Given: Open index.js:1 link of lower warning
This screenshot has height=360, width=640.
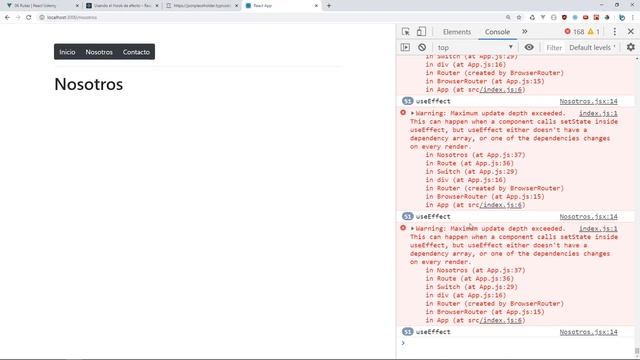Looking at the screenshot, I should click(598, 229).
